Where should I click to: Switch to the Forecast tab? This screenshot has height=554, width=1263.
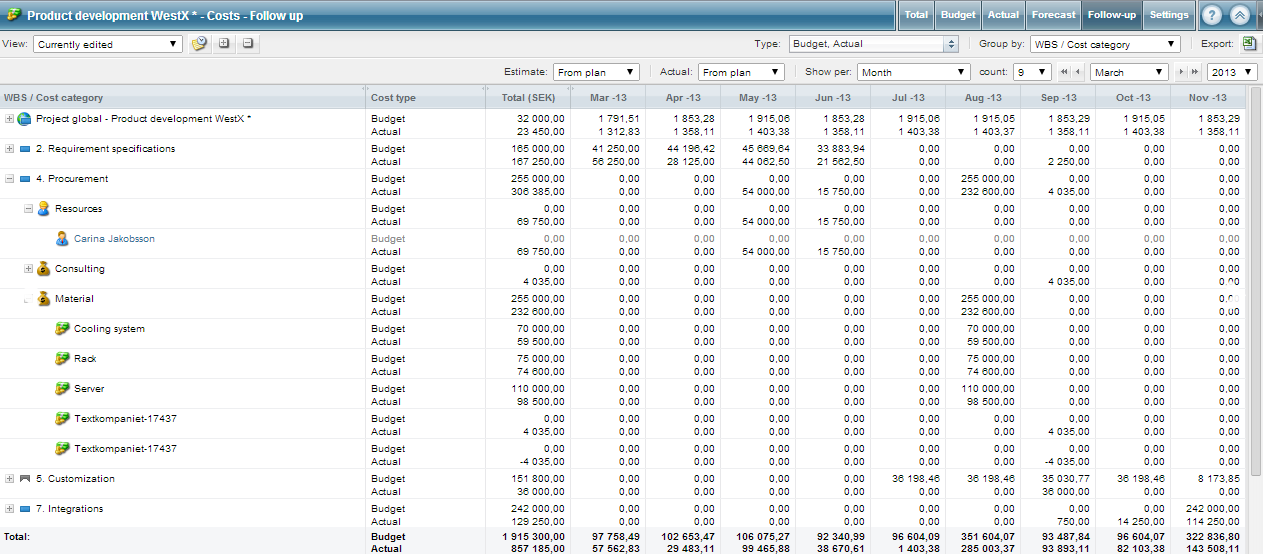point(1053,15)
